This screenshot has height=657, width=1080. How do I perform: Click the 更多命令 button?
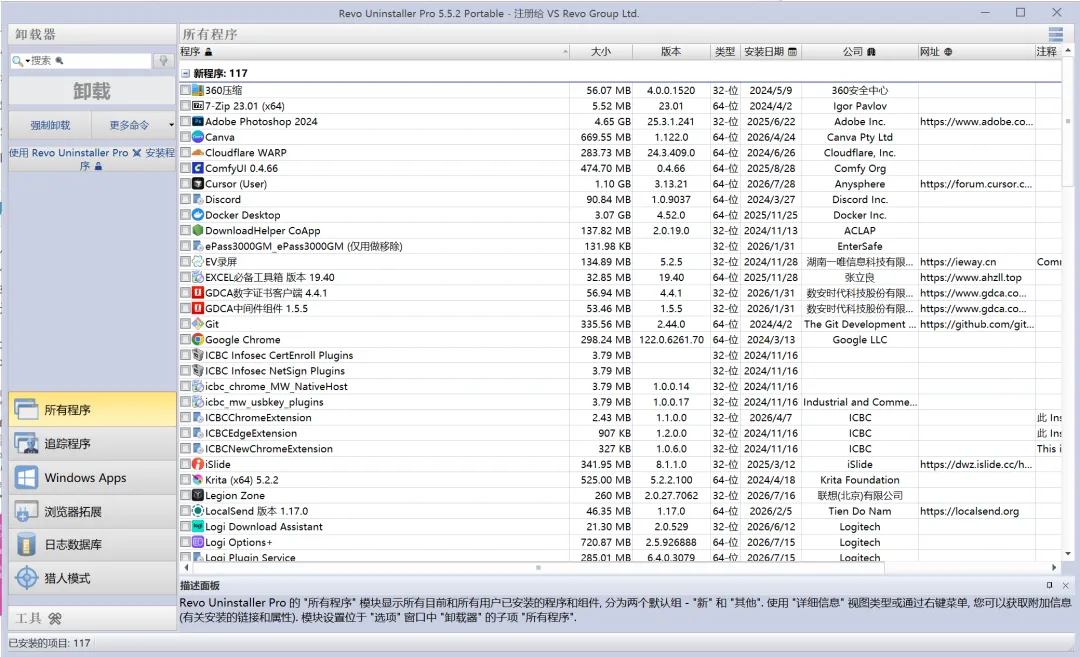click(x=129, y=125)
